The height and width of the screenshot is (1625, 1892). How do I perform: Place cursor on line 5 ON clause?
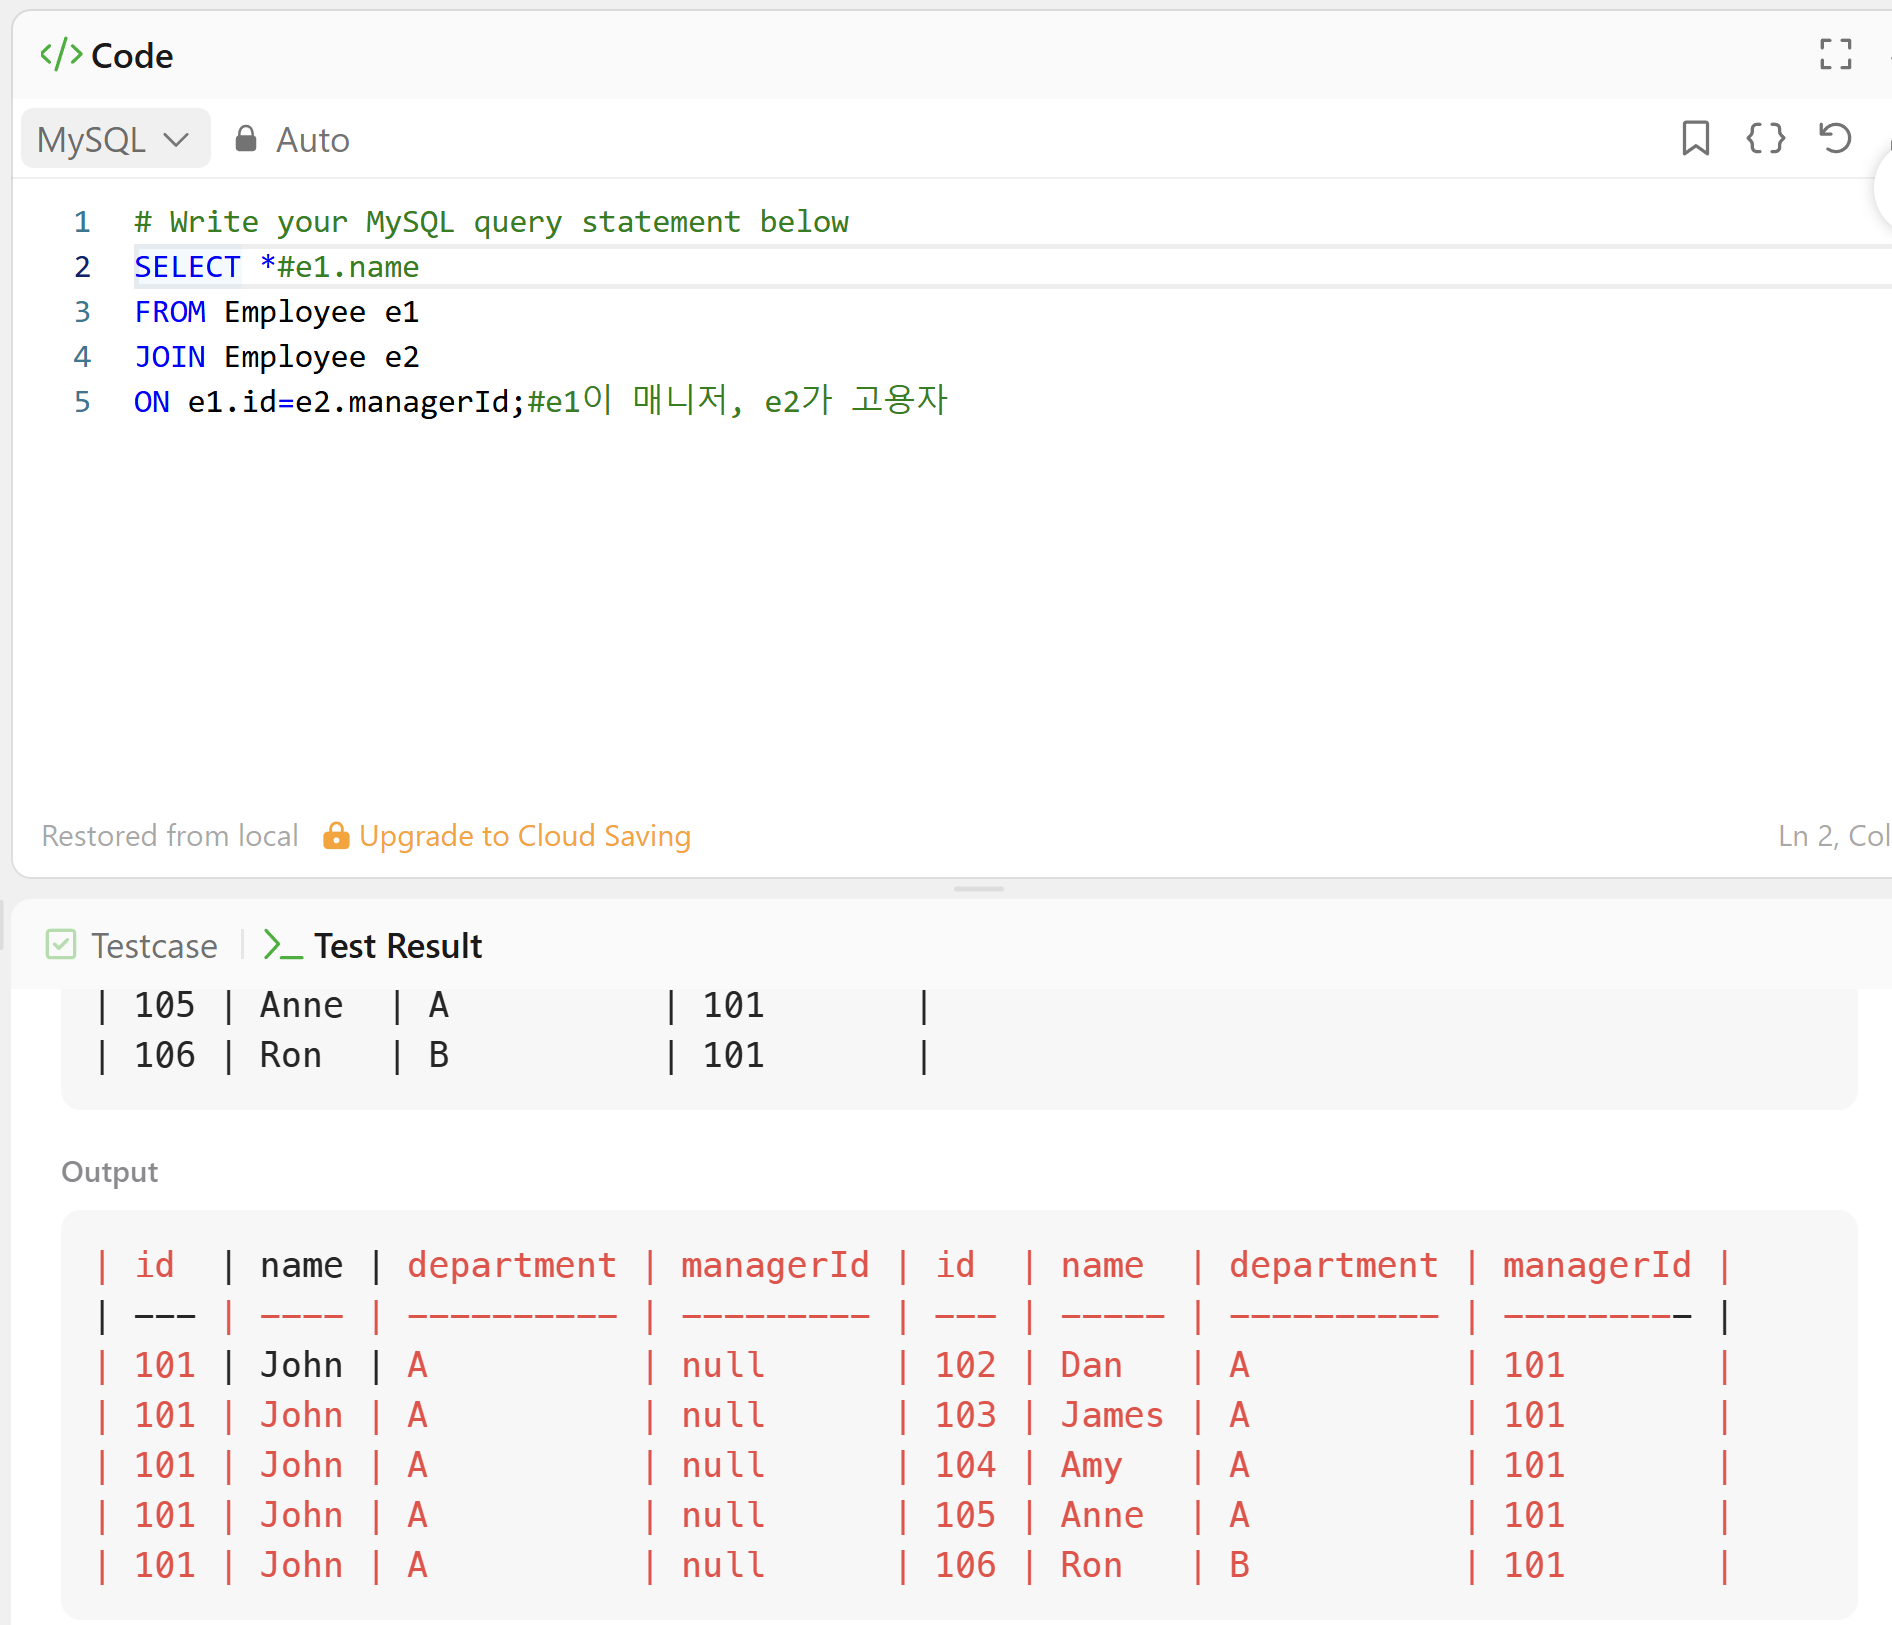(540, 402)
